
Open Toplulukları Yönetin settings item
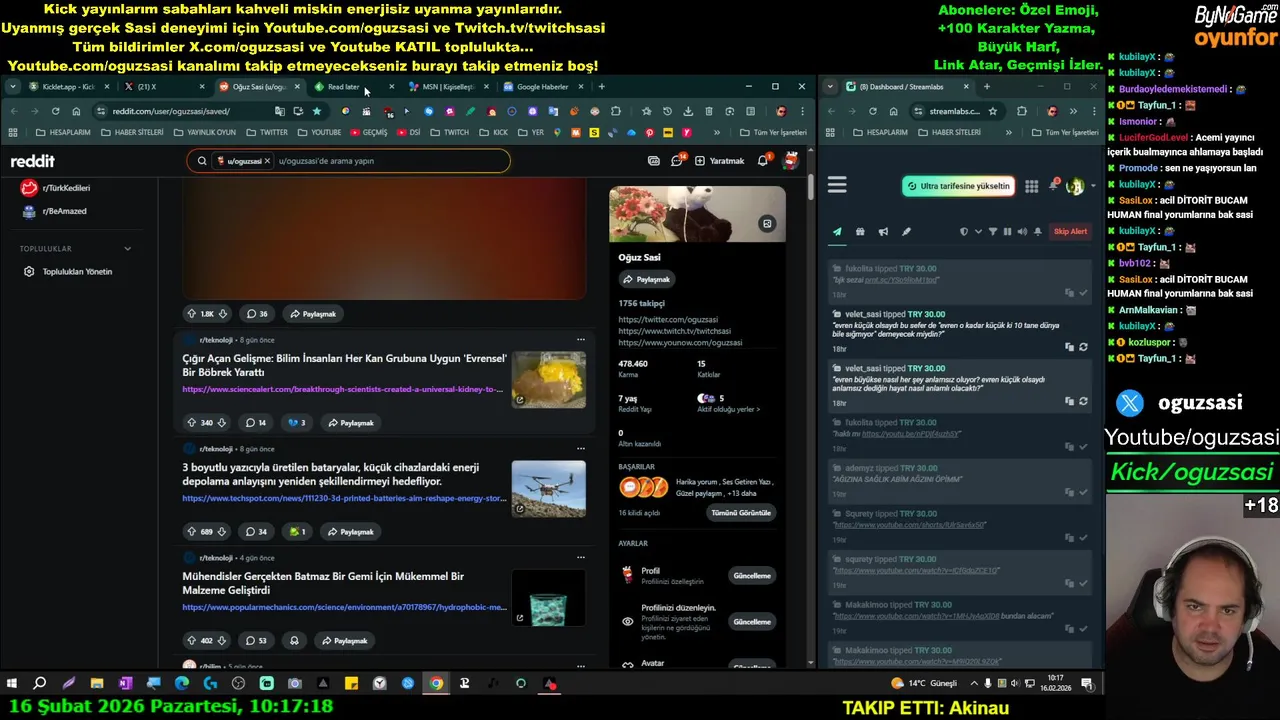70,271
